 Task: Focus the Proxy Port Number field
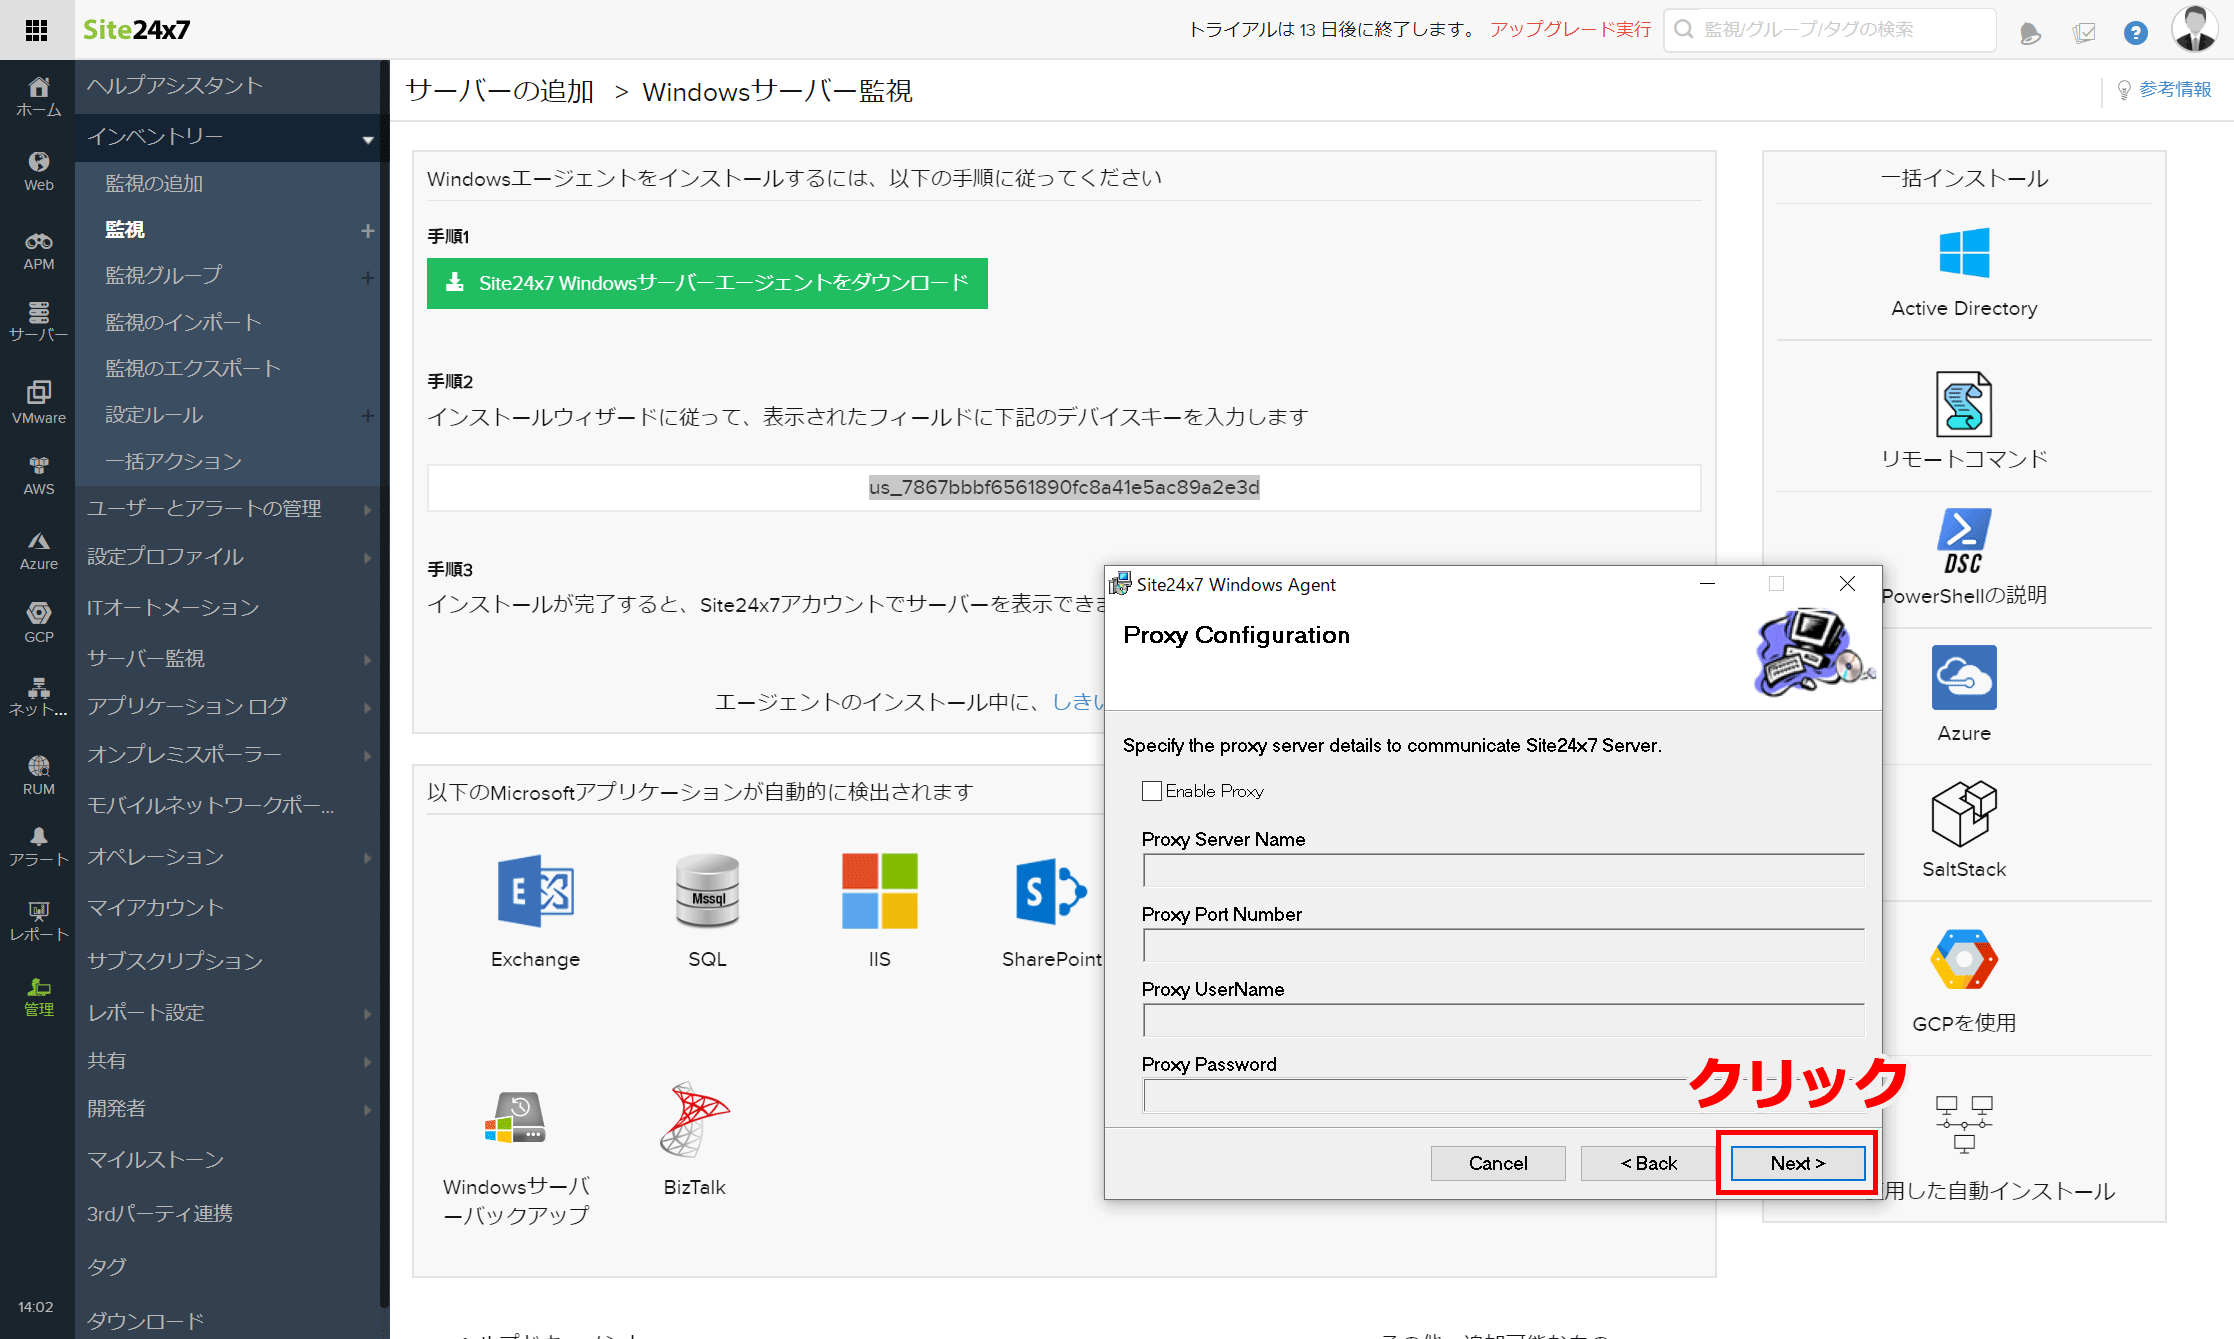tap(1503, 945)
